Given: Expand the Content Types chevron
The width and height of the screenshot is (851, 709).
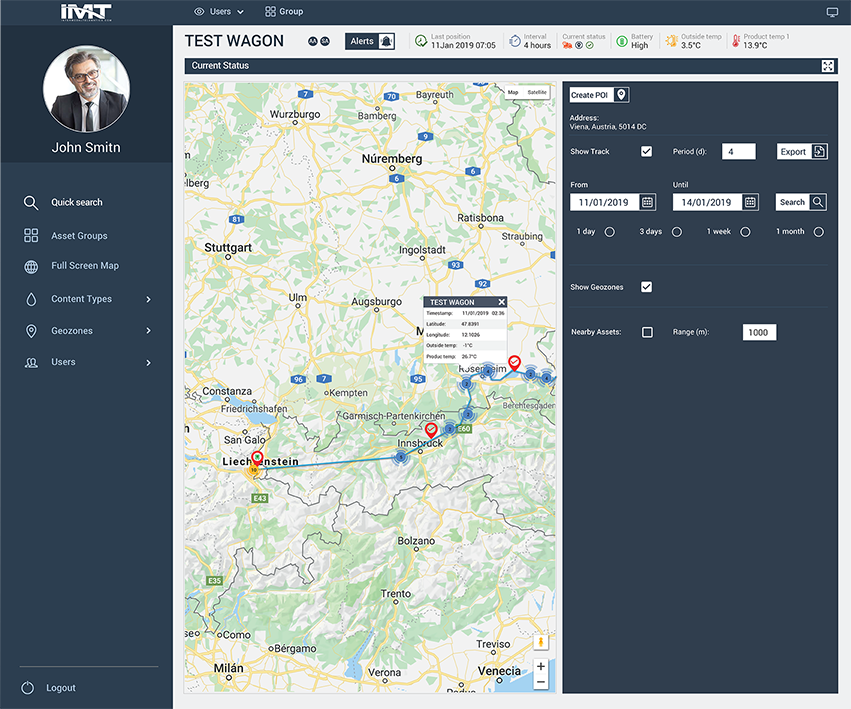Looking at the screenshot, I should click(148, 299).
